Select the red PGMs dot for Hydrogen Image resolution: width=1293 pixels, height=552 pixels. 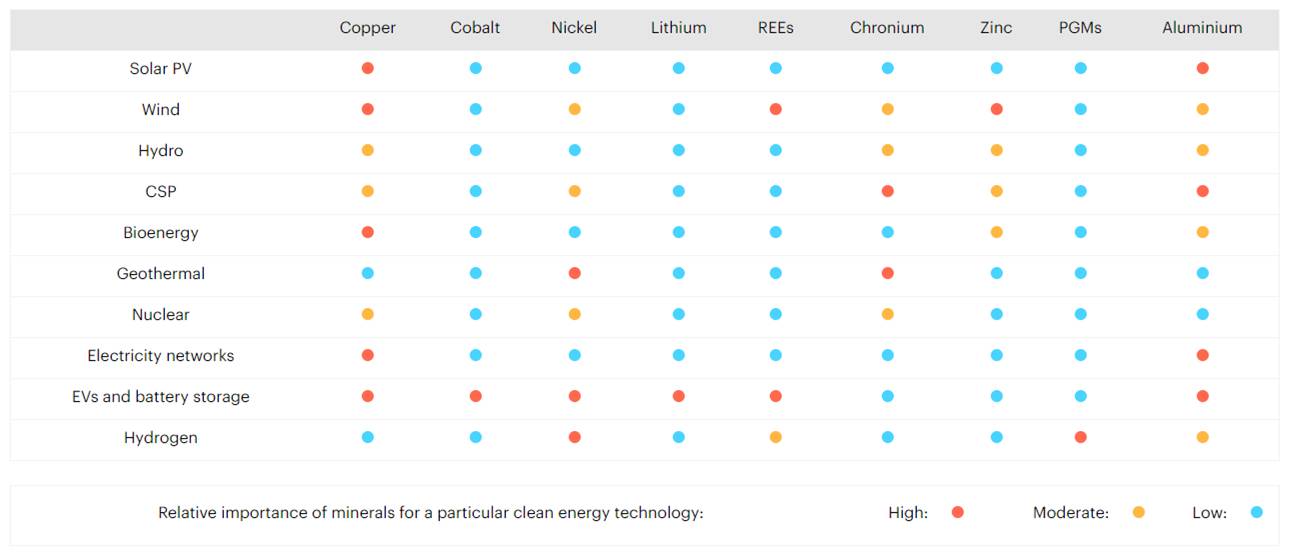[1081, 437]
